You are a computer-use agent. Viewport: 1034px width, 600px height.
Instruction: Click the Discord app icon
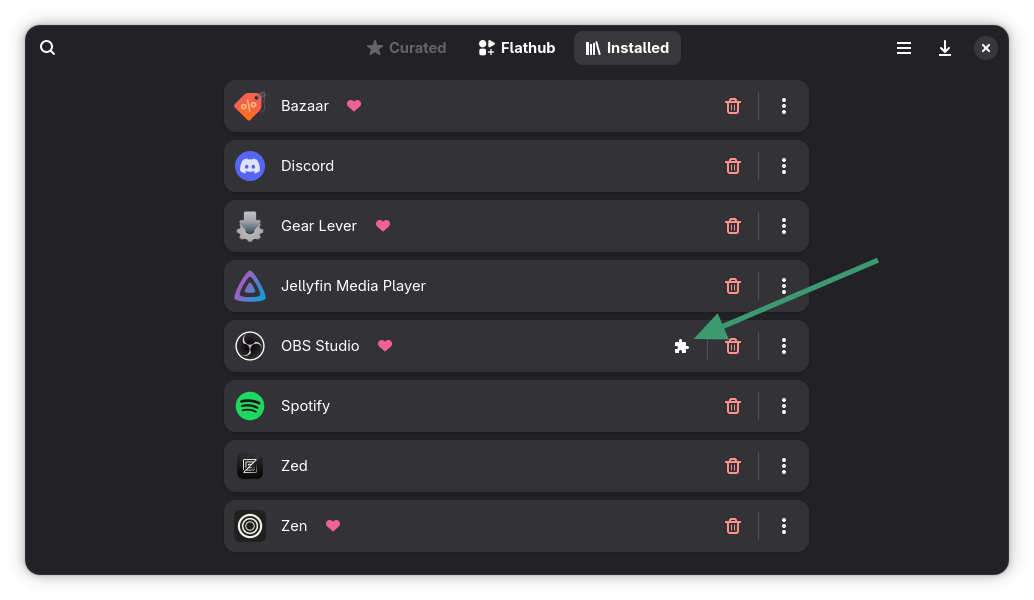250,166
